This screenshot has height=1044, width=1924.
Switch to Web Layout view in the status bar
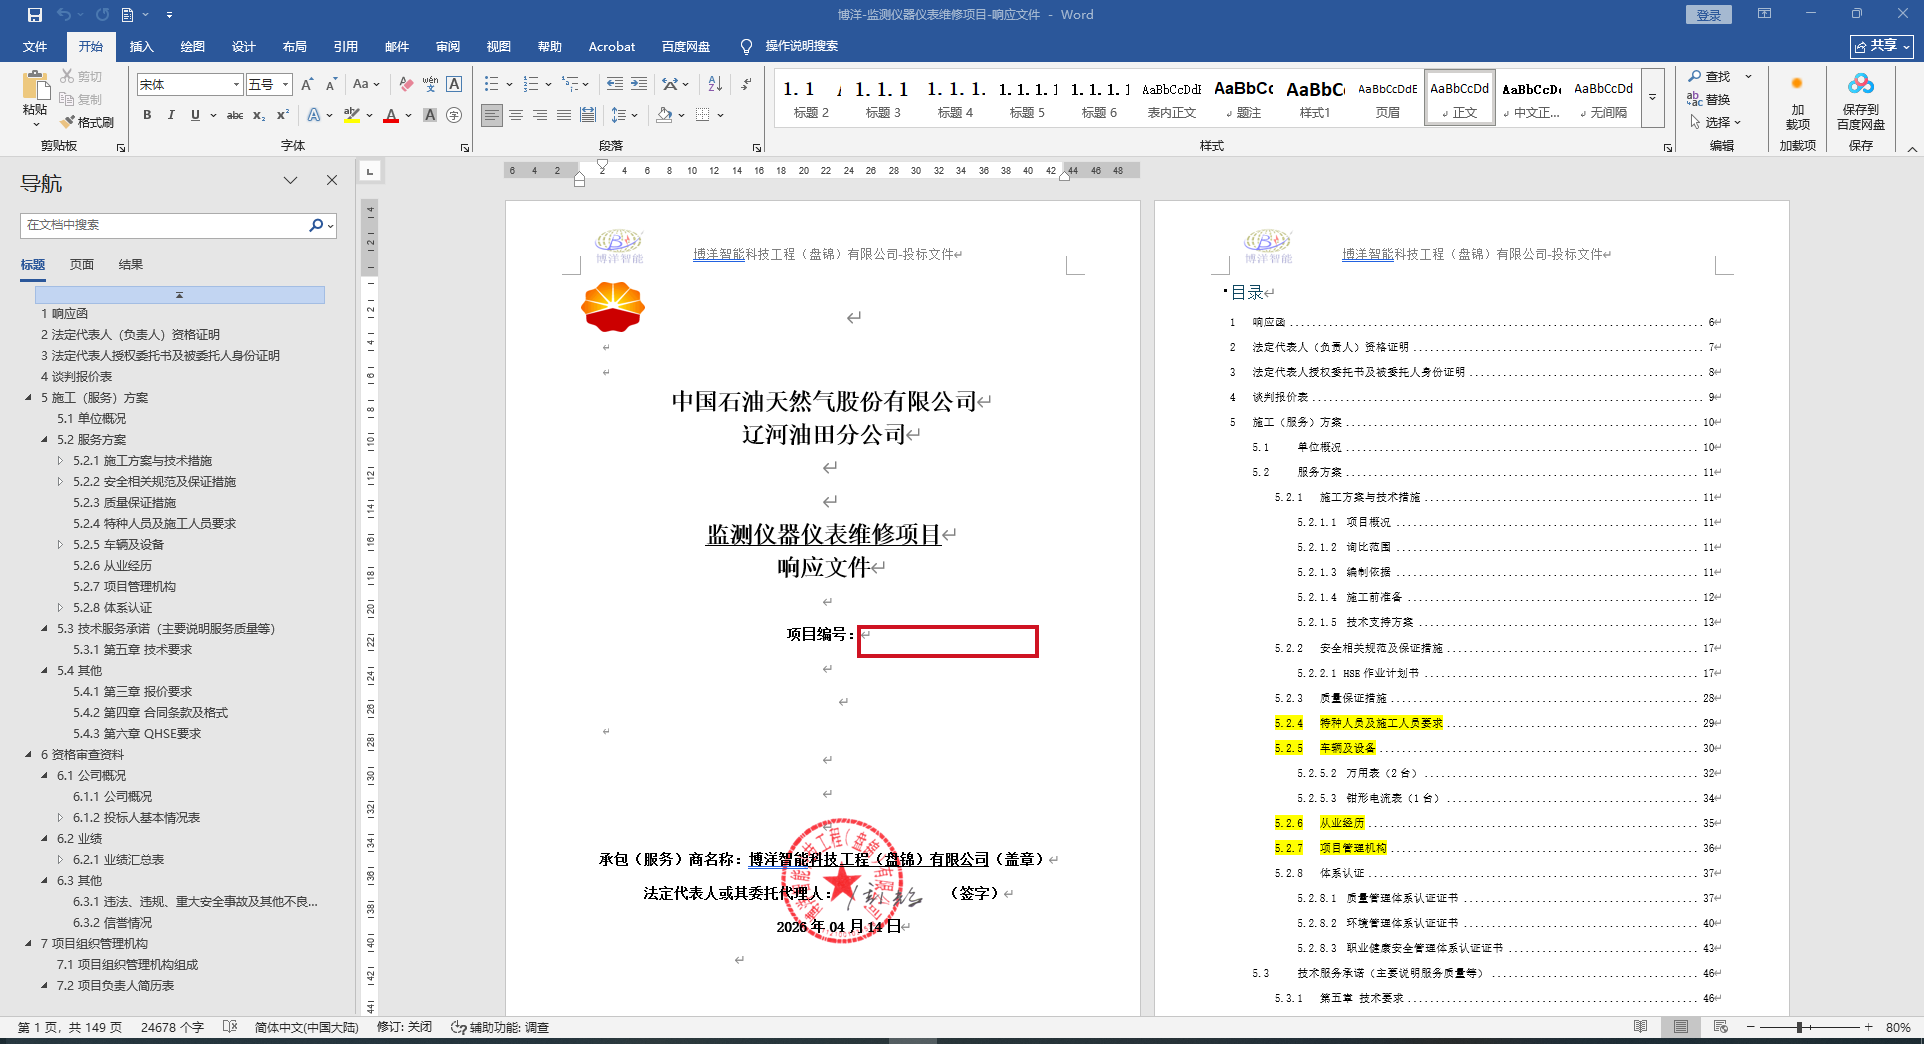pyautogui.click(x=1721, y=1027)
